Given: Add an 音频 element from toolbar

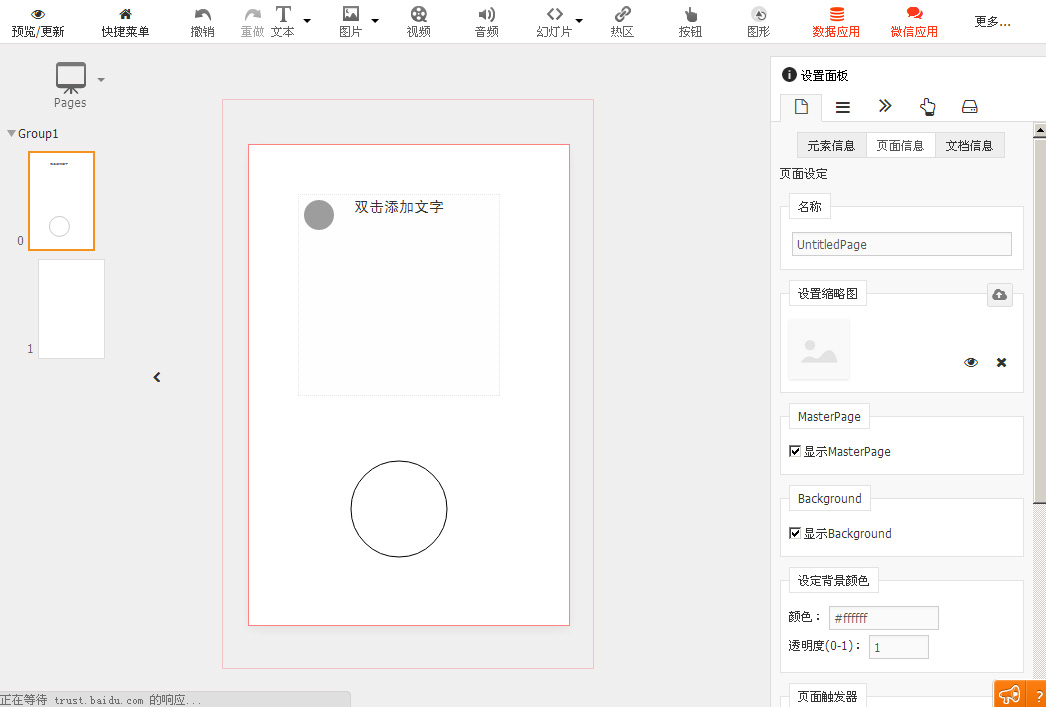Looking at the screenshot, I should 486,14.
